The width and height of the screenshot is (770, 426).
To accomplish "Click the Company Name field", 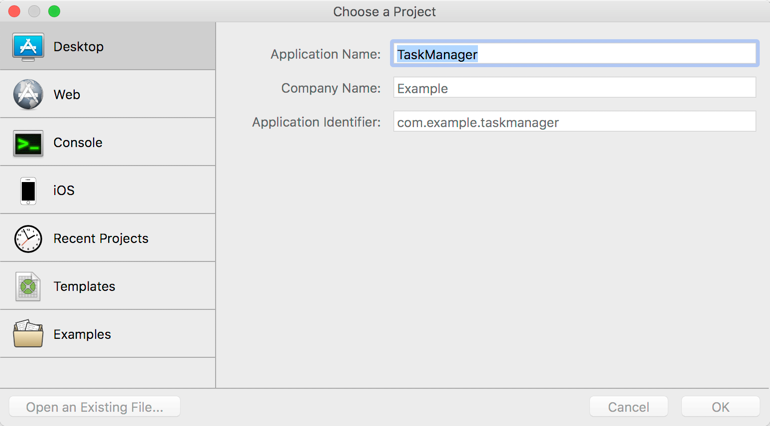I will [574, 88].
